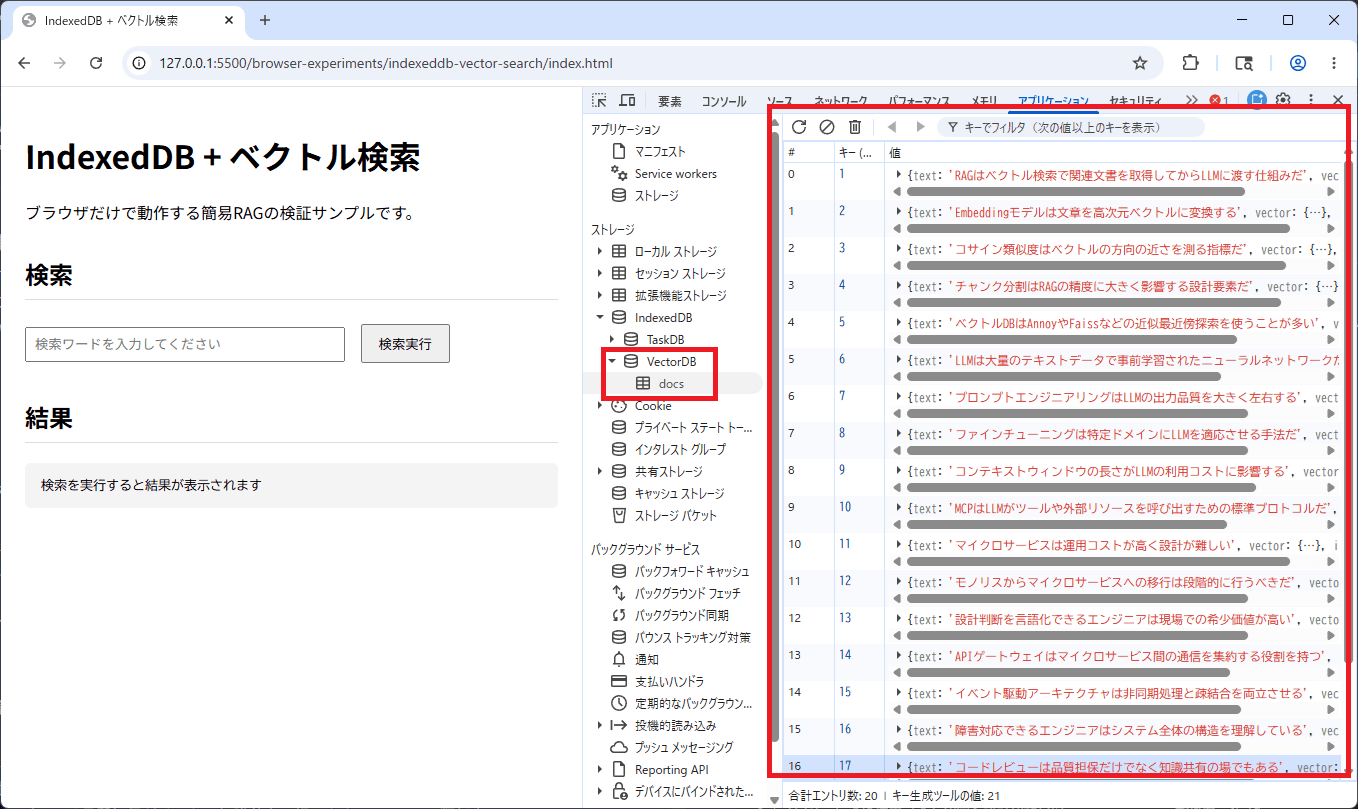Expand value object for key 1 row
This screenshot has height=809, width=1358.
point(899,174)
